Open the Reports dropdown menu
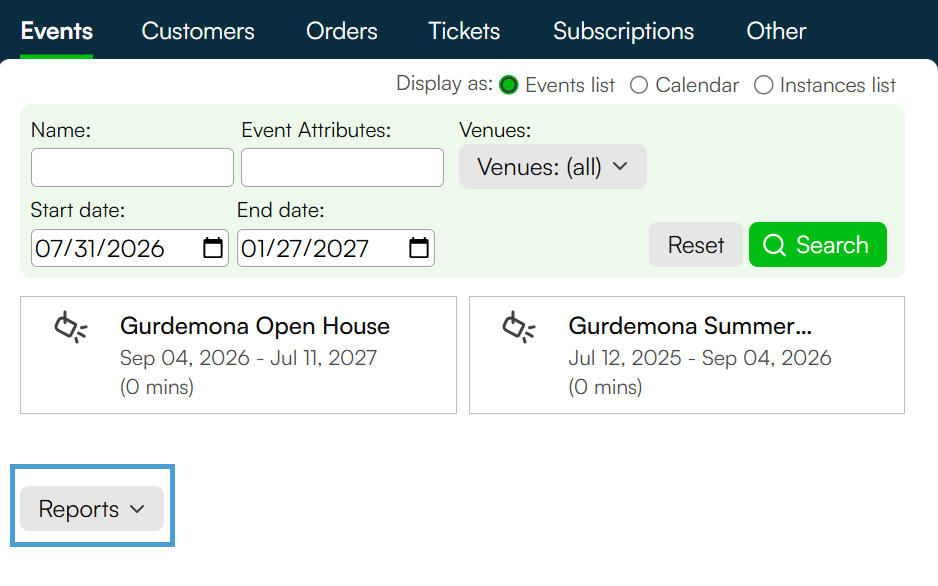This screenshot has width=938, height=586. click(92, 508)
